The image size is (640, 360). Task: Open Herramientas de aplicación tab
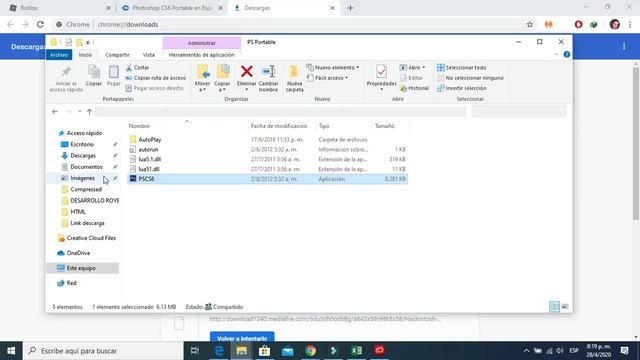pyautogui.click(x=202, y=55)
